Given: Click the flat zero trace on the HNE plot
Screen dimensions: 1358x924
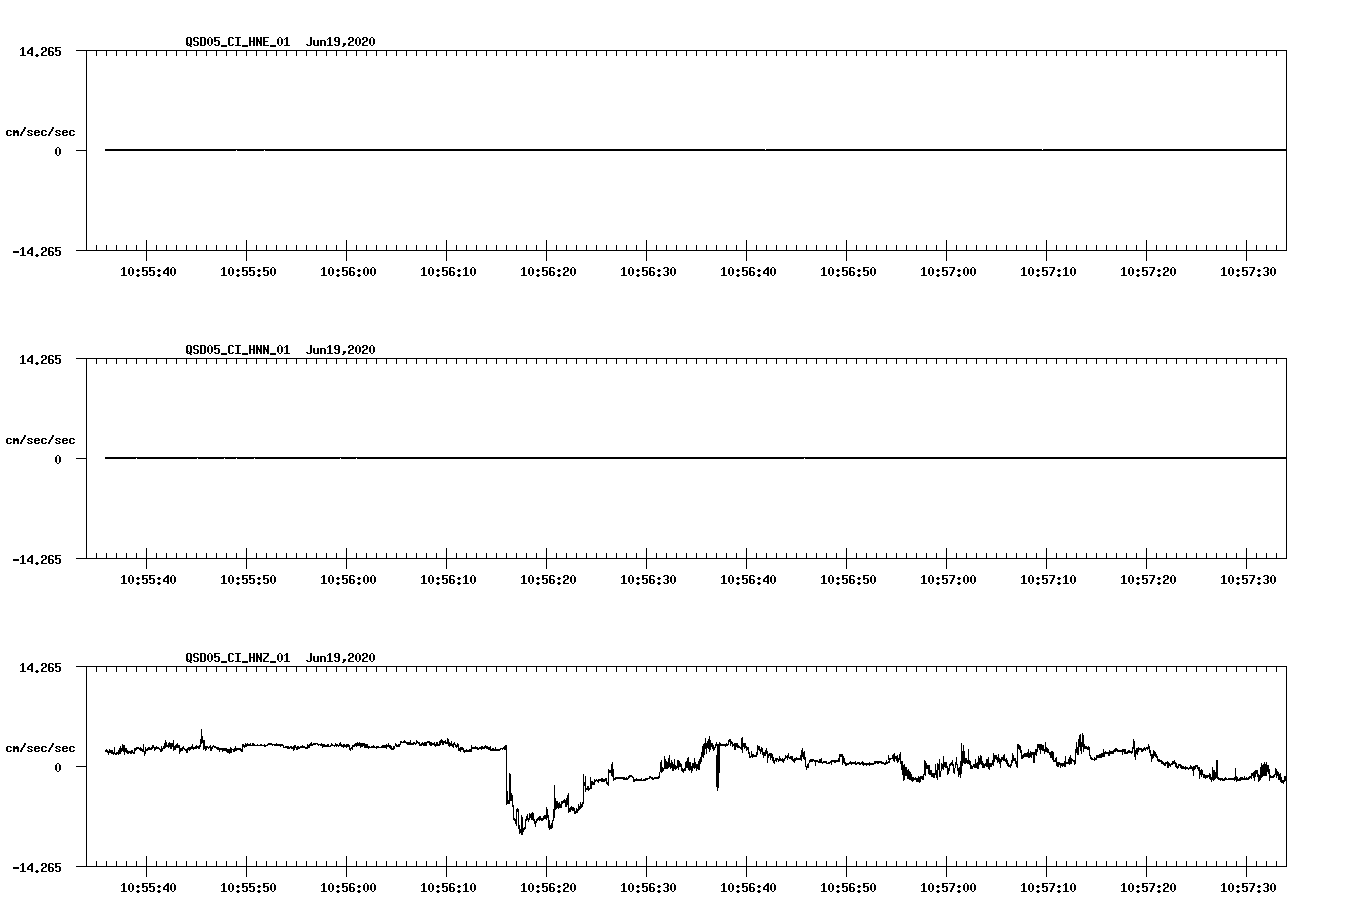Looking at the screenshot, I should [695, 150].
